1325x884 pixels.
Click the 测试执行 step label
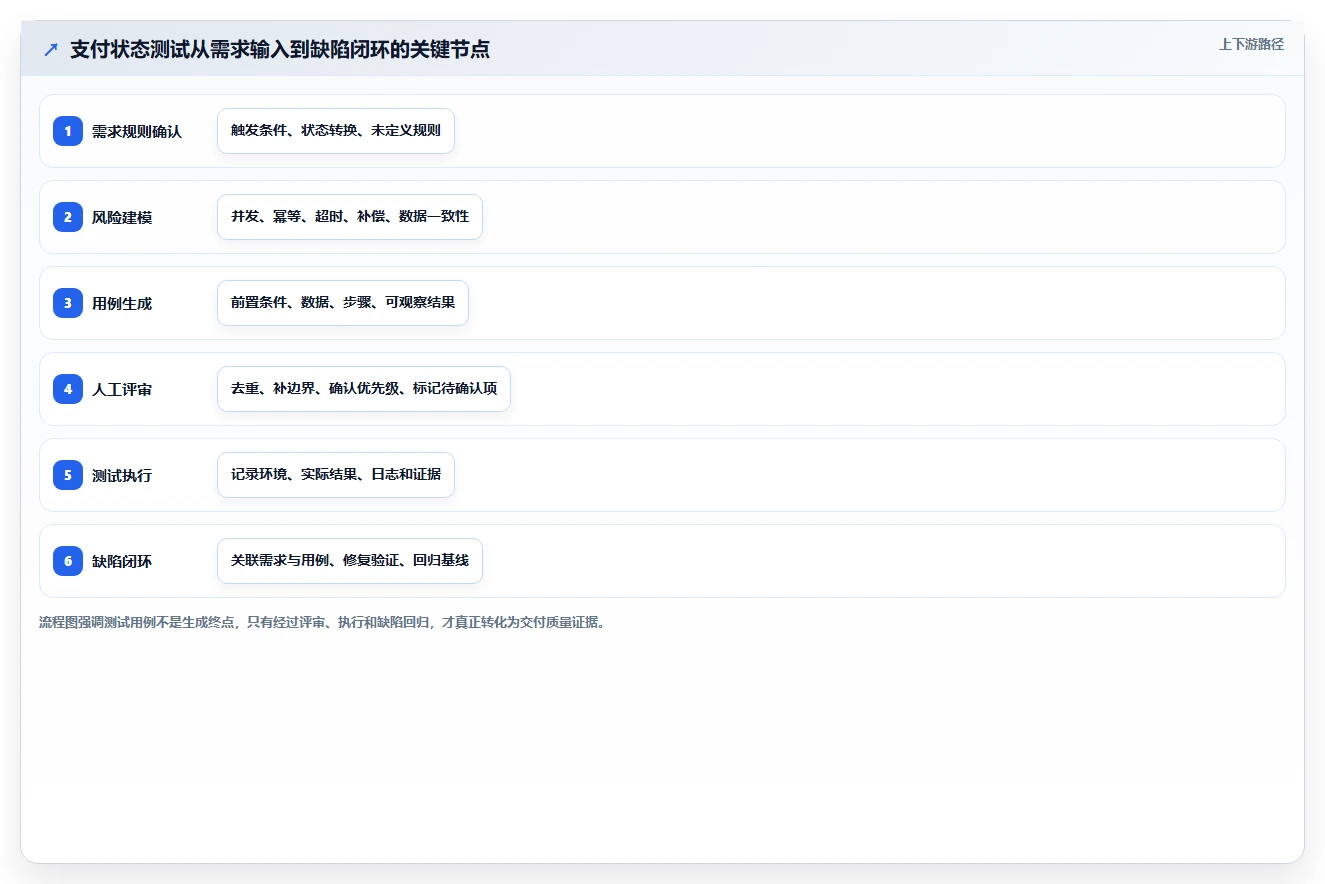122,475
